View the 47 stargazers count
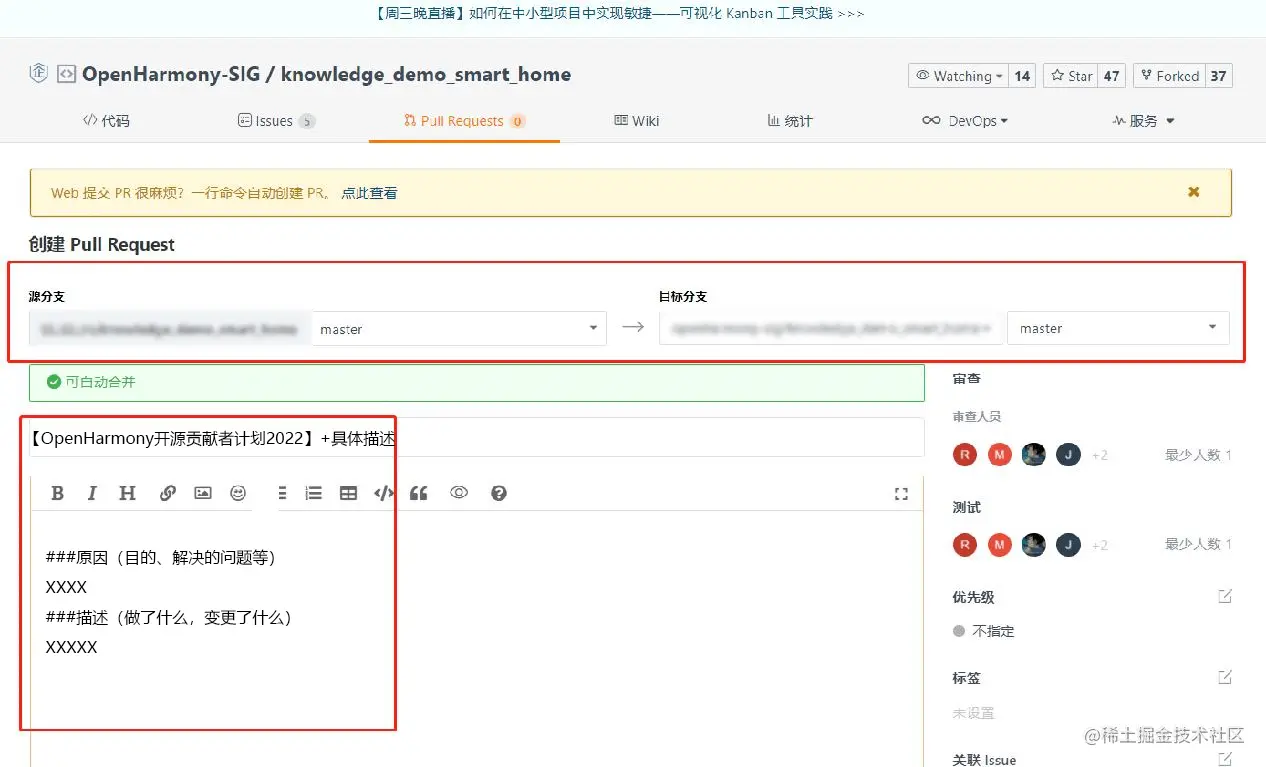Viewport: 1266px width, 767px height. coord(1112,76)
